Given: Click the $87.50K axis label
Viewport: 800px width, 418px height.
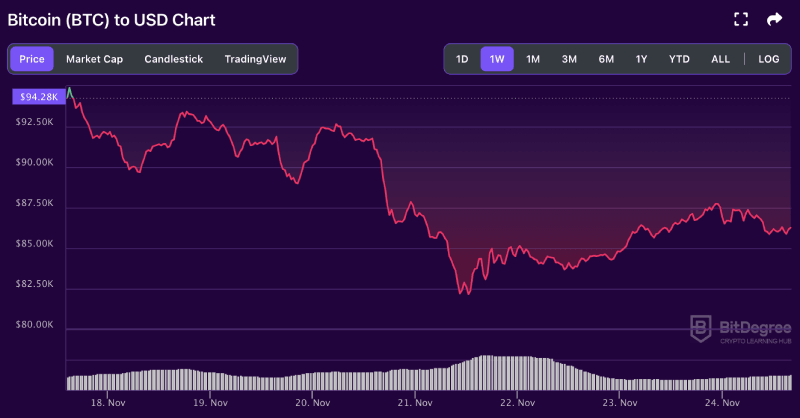Looking at the screenshot, I should [34, 203].
